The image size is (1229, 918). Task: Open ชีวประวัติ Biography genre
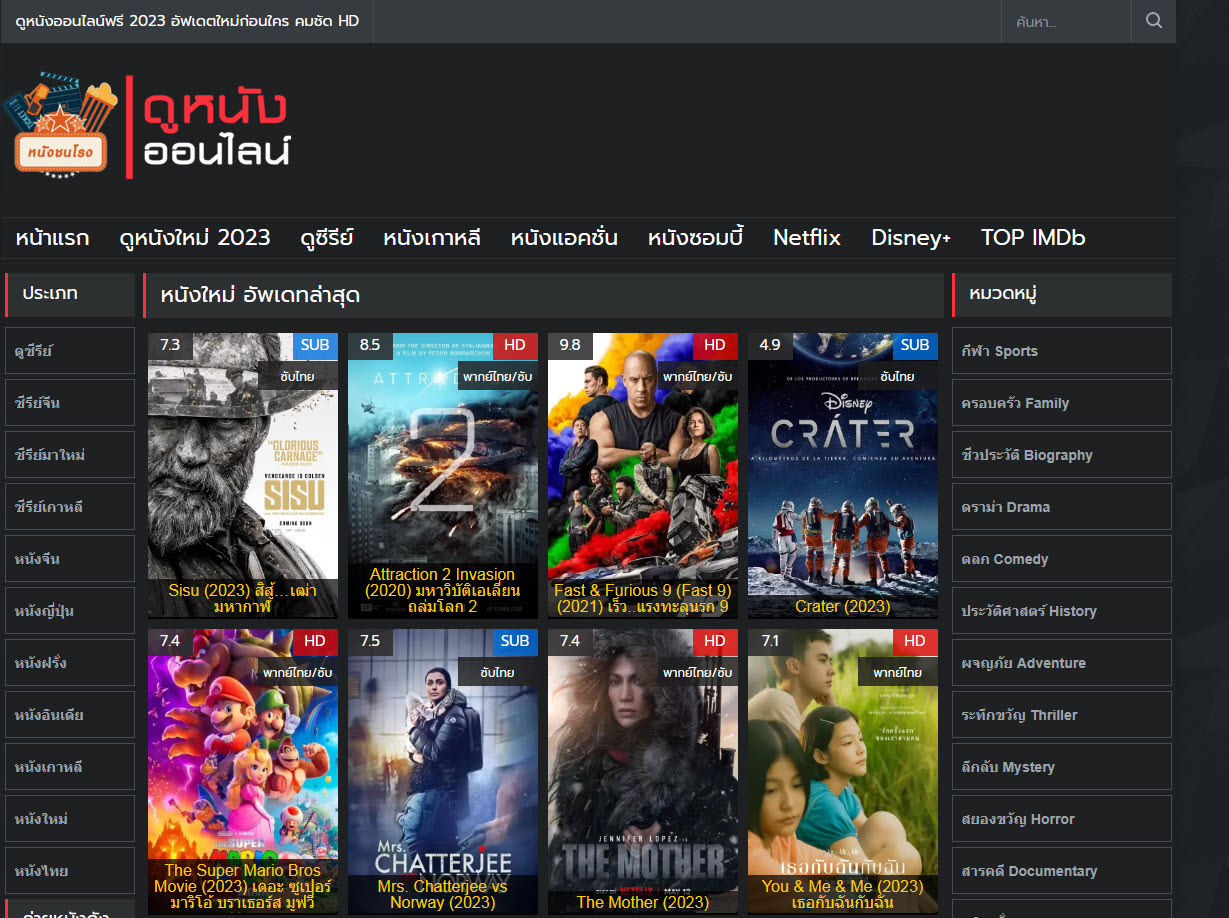click(x=1062, y=455)
